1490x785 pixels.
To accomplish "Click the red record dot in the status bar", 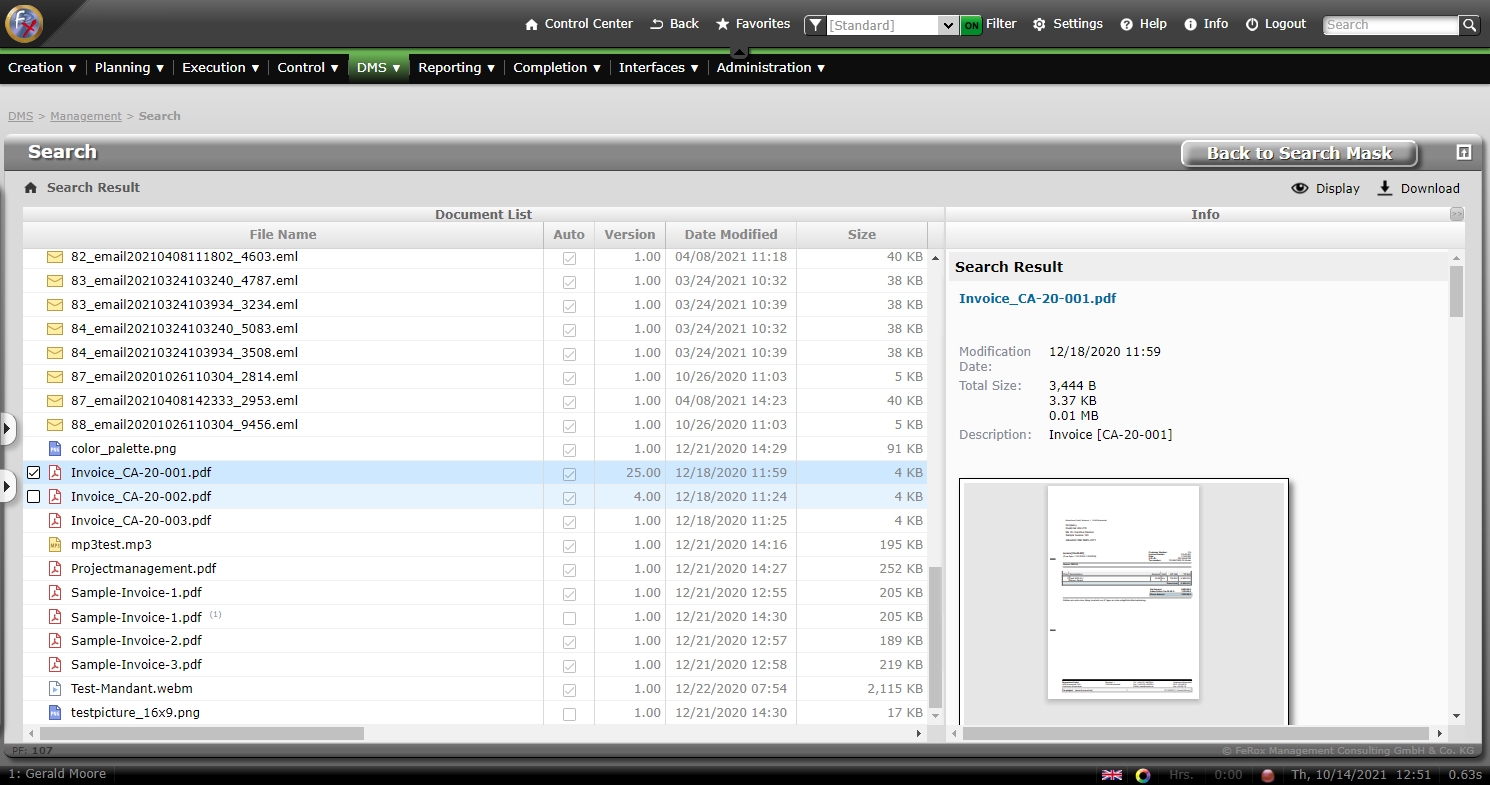I will (x=1267, y=775).
